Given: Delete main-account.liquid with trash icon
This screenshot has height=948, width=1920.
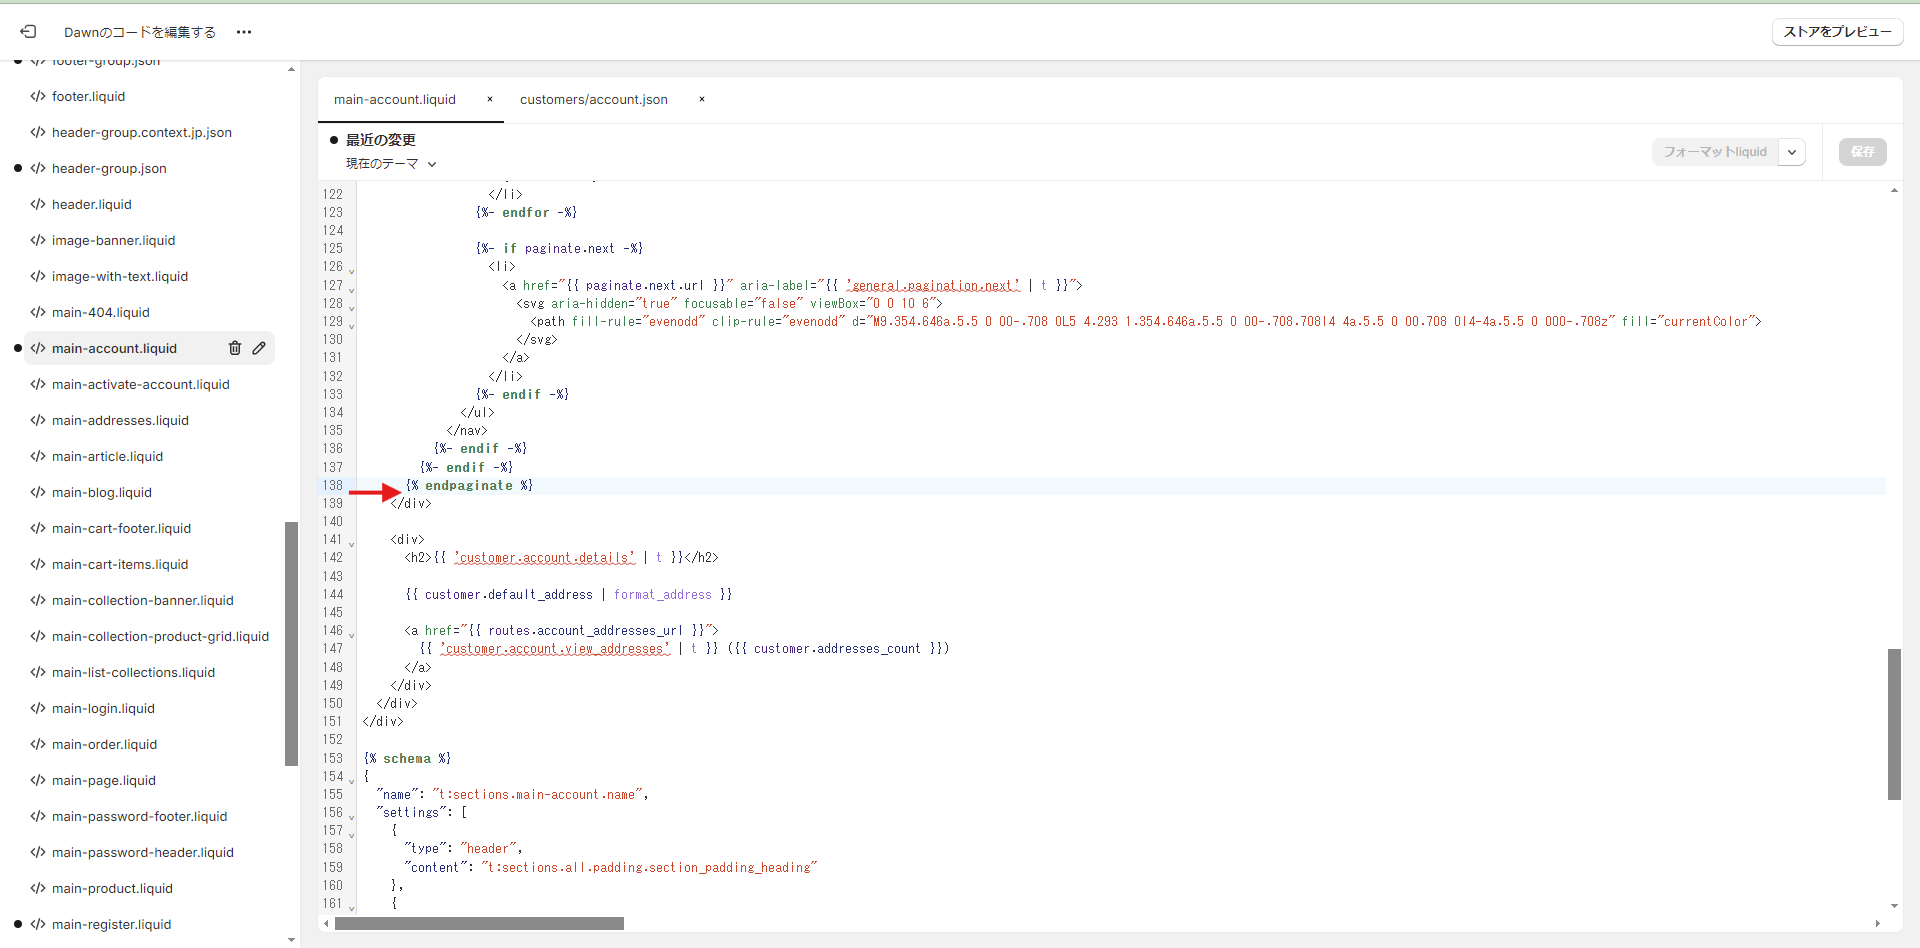Looking at the screenshot, I should [x=235, y=348].
